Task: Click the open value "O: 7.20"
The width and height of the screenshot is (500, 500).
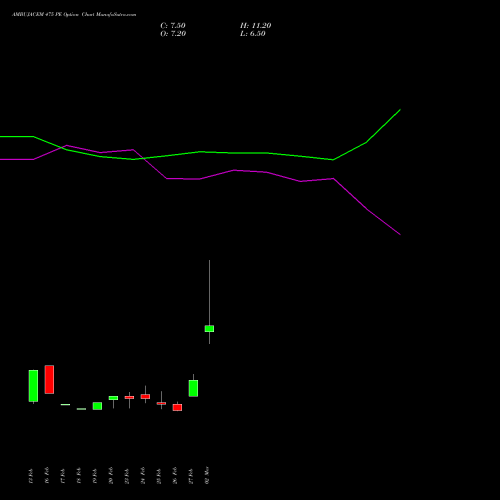Action: (173, 34)
